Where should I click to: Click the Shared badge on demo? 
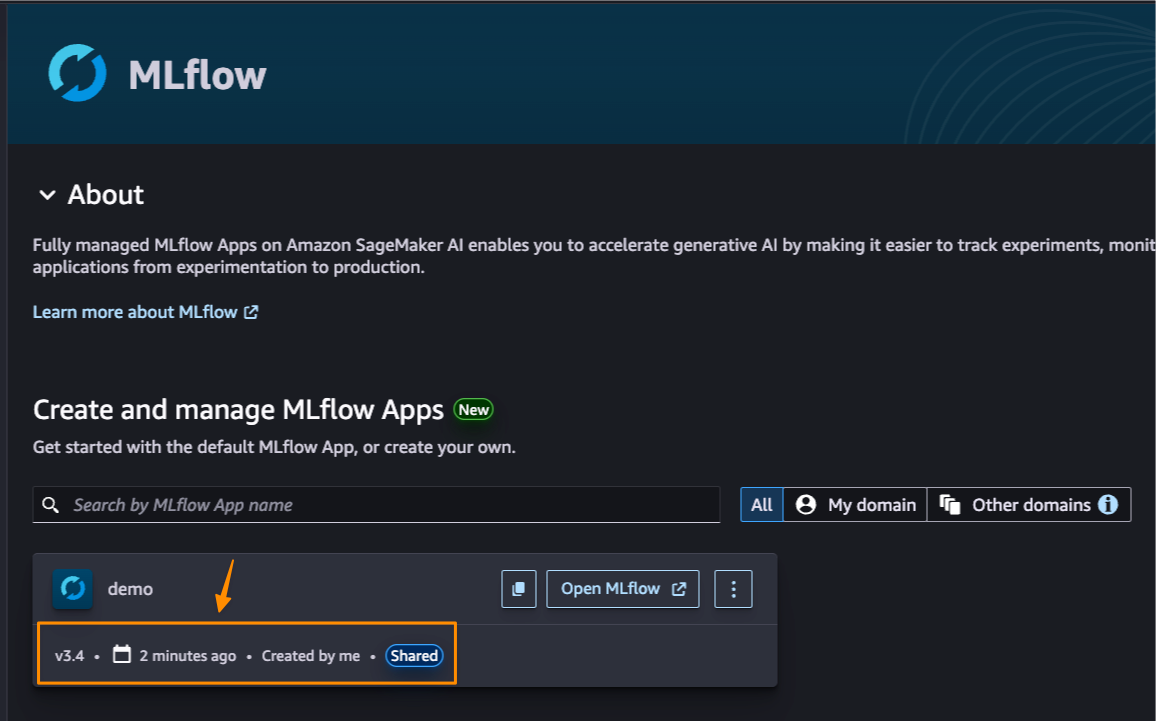point(414,655)
